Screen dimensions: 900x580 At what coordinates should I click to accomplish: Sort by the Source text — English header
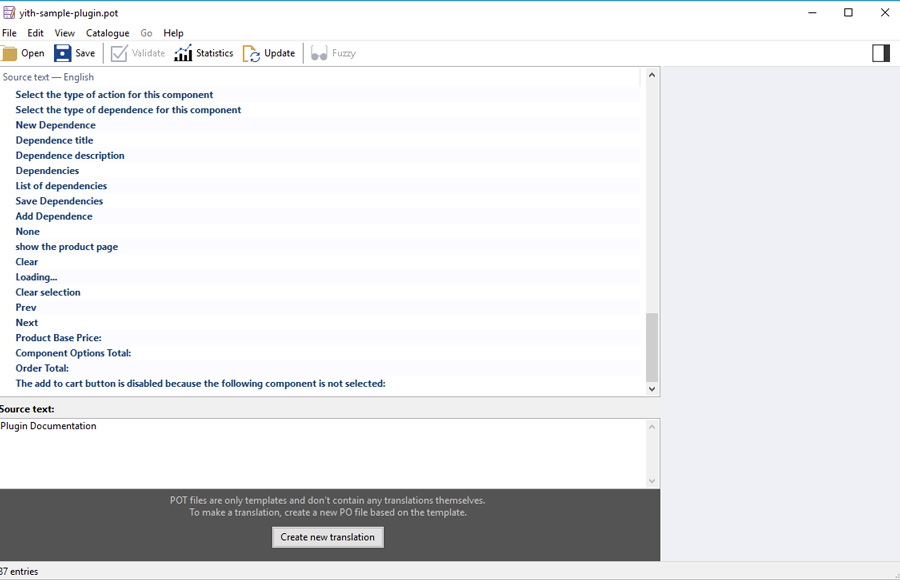pyautogui.click(x=48, y=77)
